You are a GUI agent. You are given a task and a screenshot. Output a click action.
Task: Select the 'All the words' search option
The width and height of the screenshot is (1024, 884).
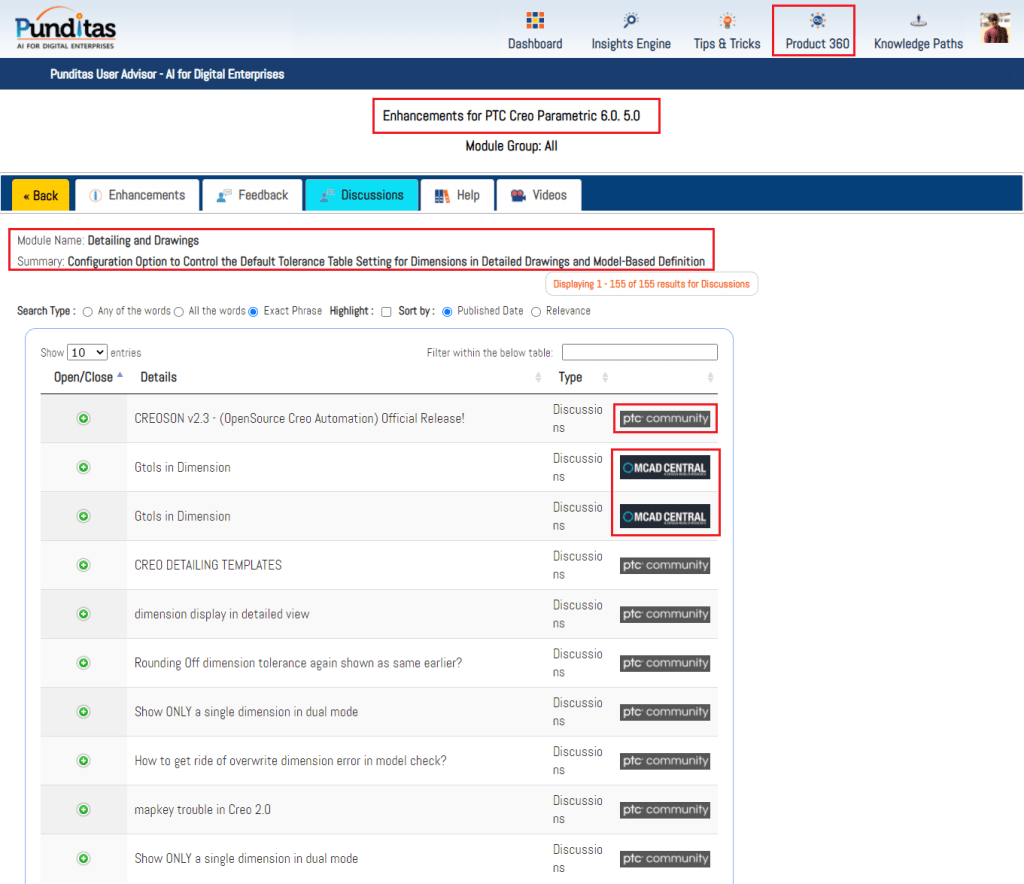(179, 312)
